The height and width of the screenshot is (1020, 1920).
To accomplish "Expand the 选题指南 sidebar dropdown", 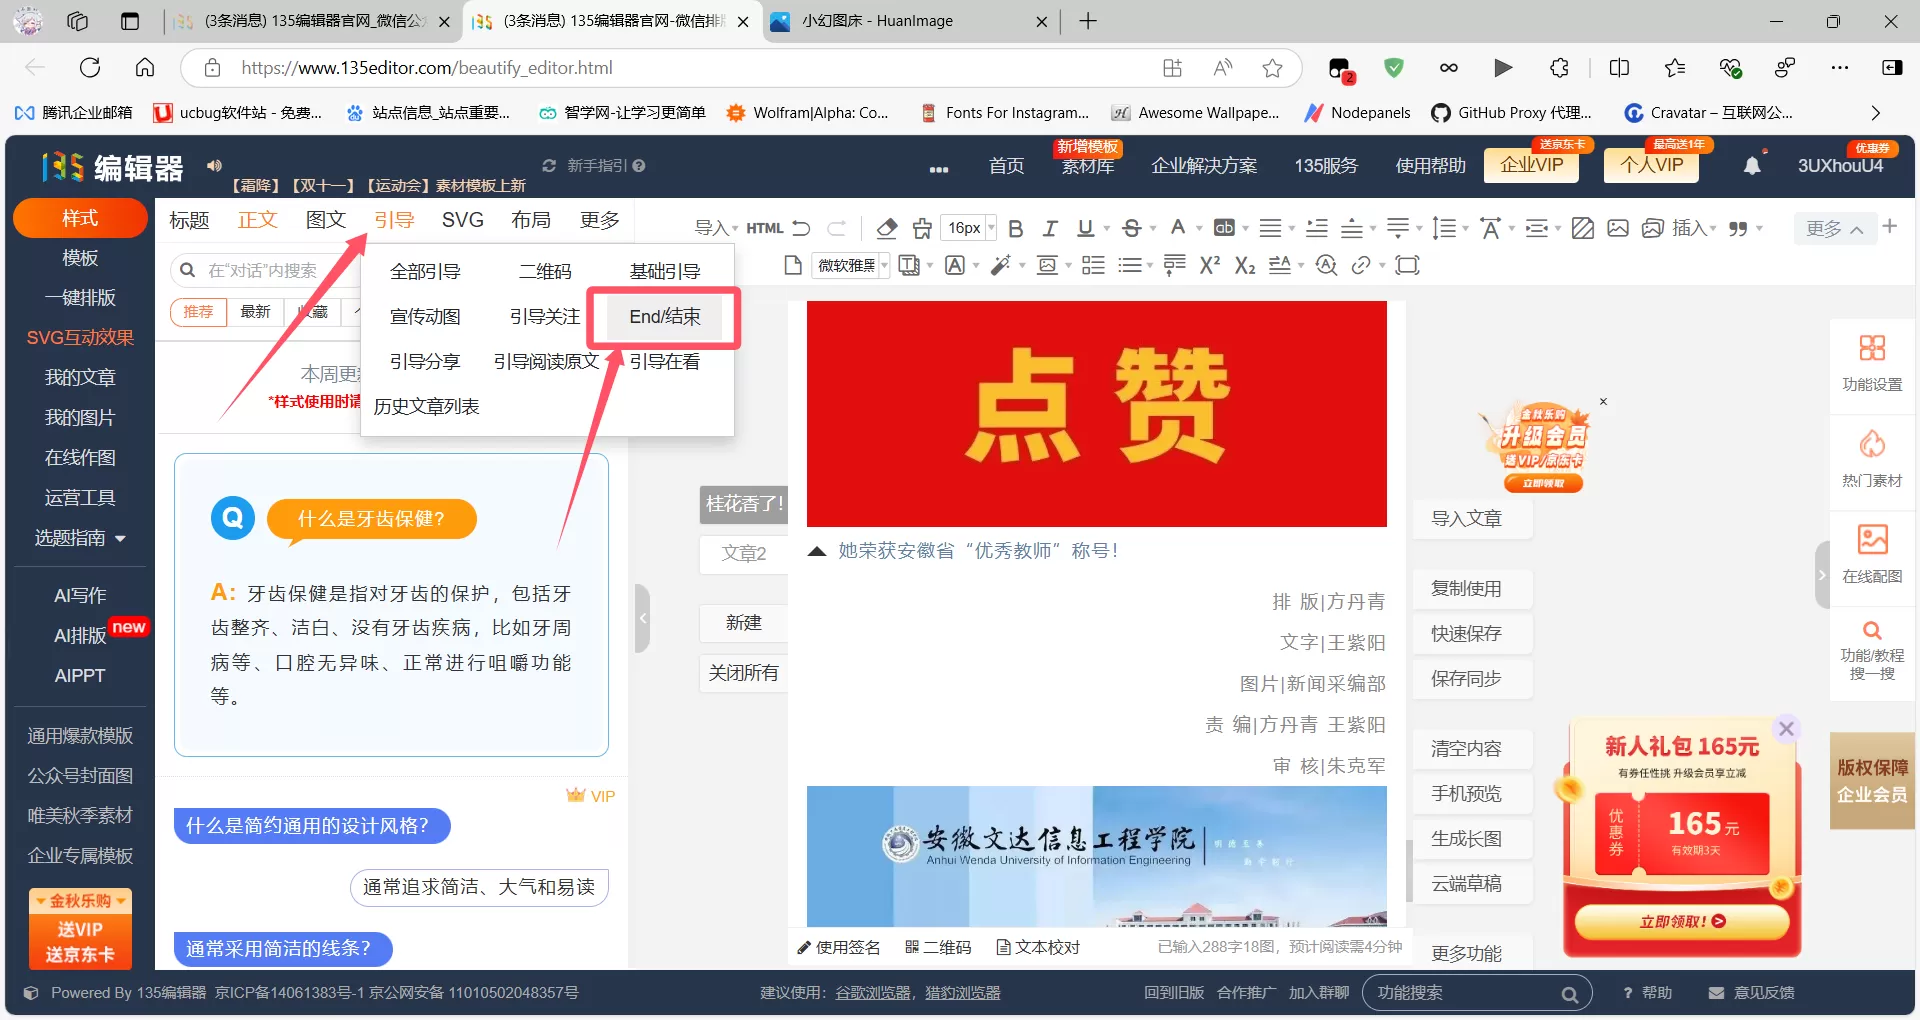I will (79, 538).
